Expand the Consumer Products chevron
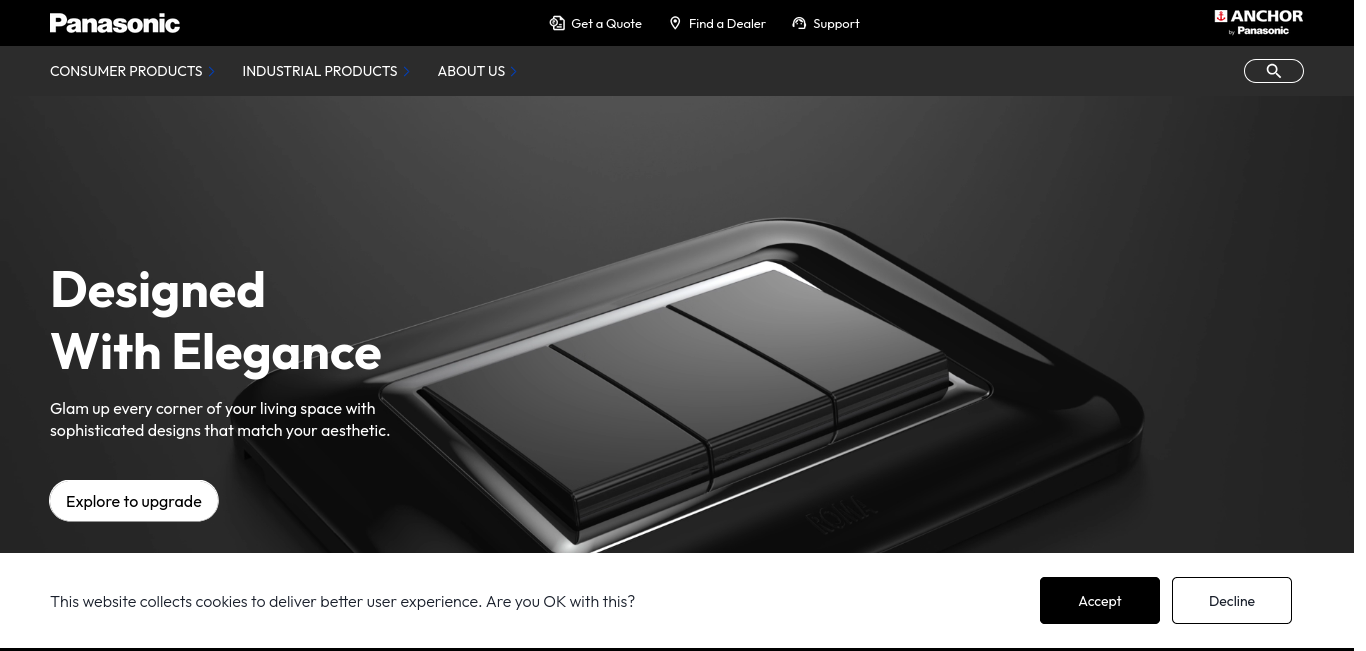1366x651 pixels. click(x=212, y=71)
